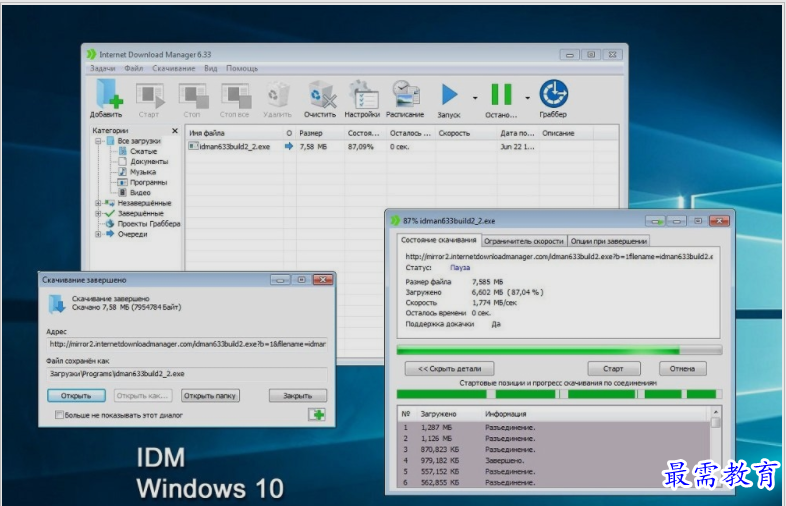
Task: Open the Помощь menu
Action: (242, 68)
